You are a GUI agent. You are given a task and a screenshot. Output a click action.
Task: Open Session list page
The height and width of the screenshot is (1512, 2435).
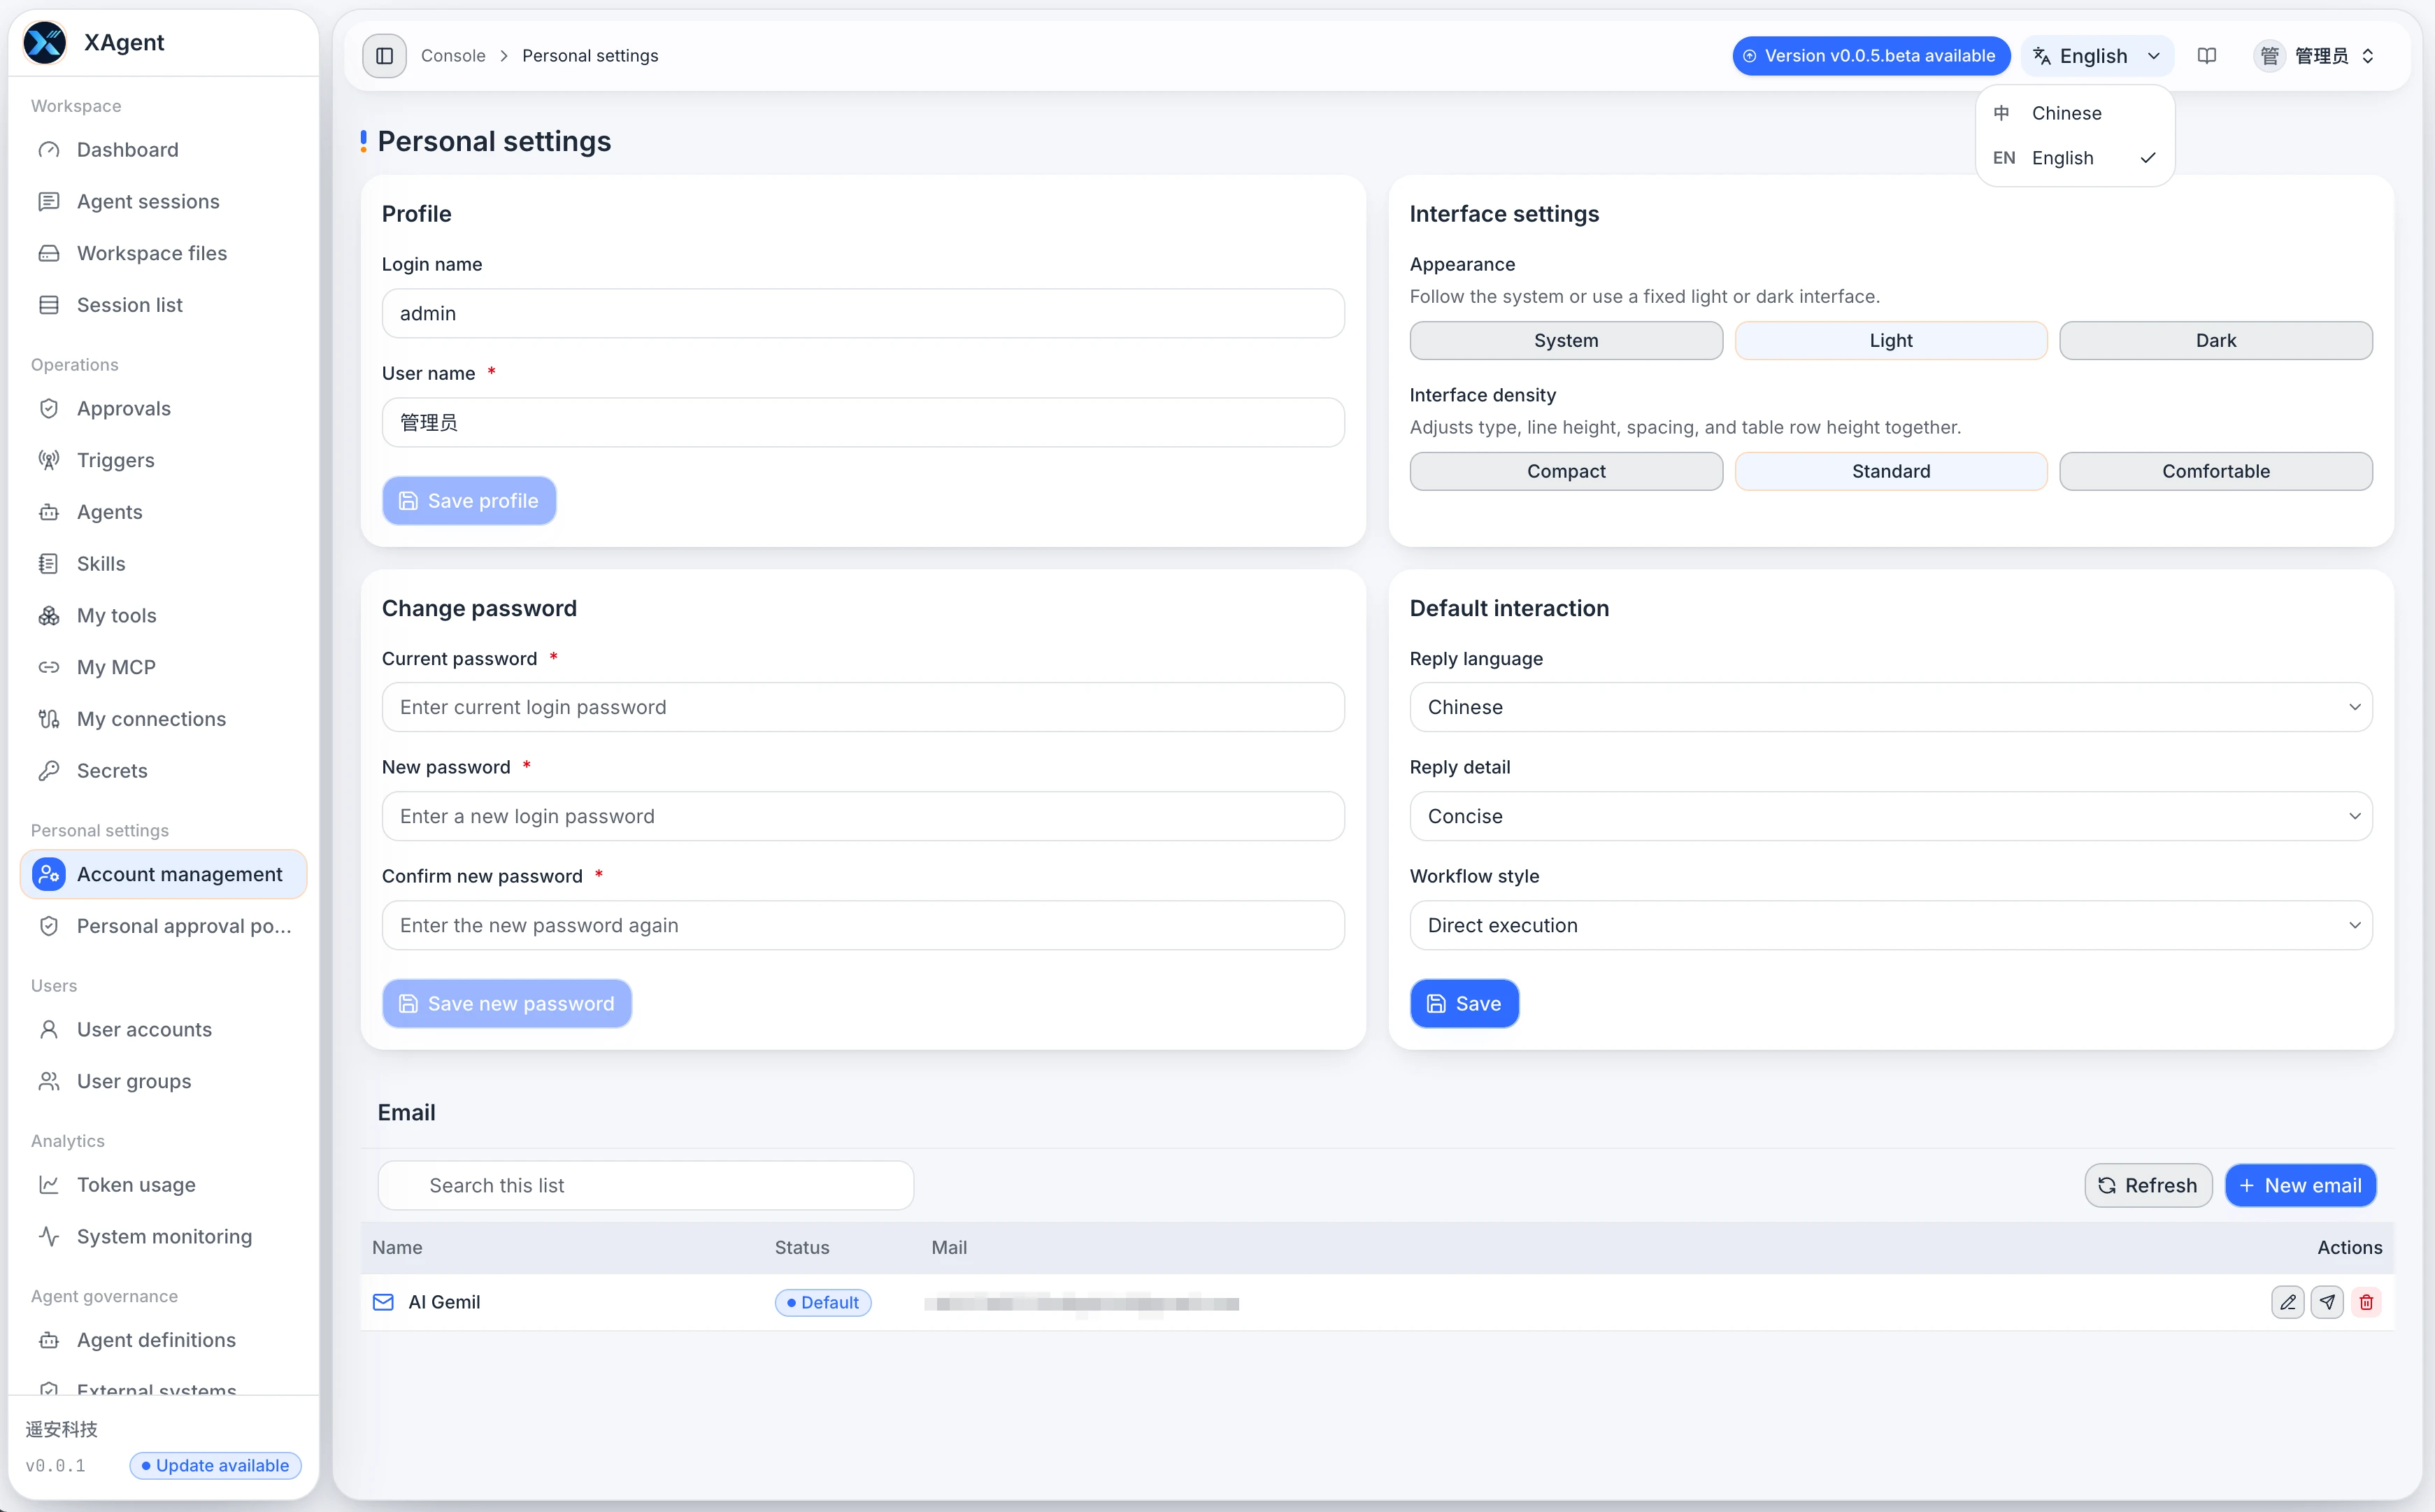(x=163, y=305)
